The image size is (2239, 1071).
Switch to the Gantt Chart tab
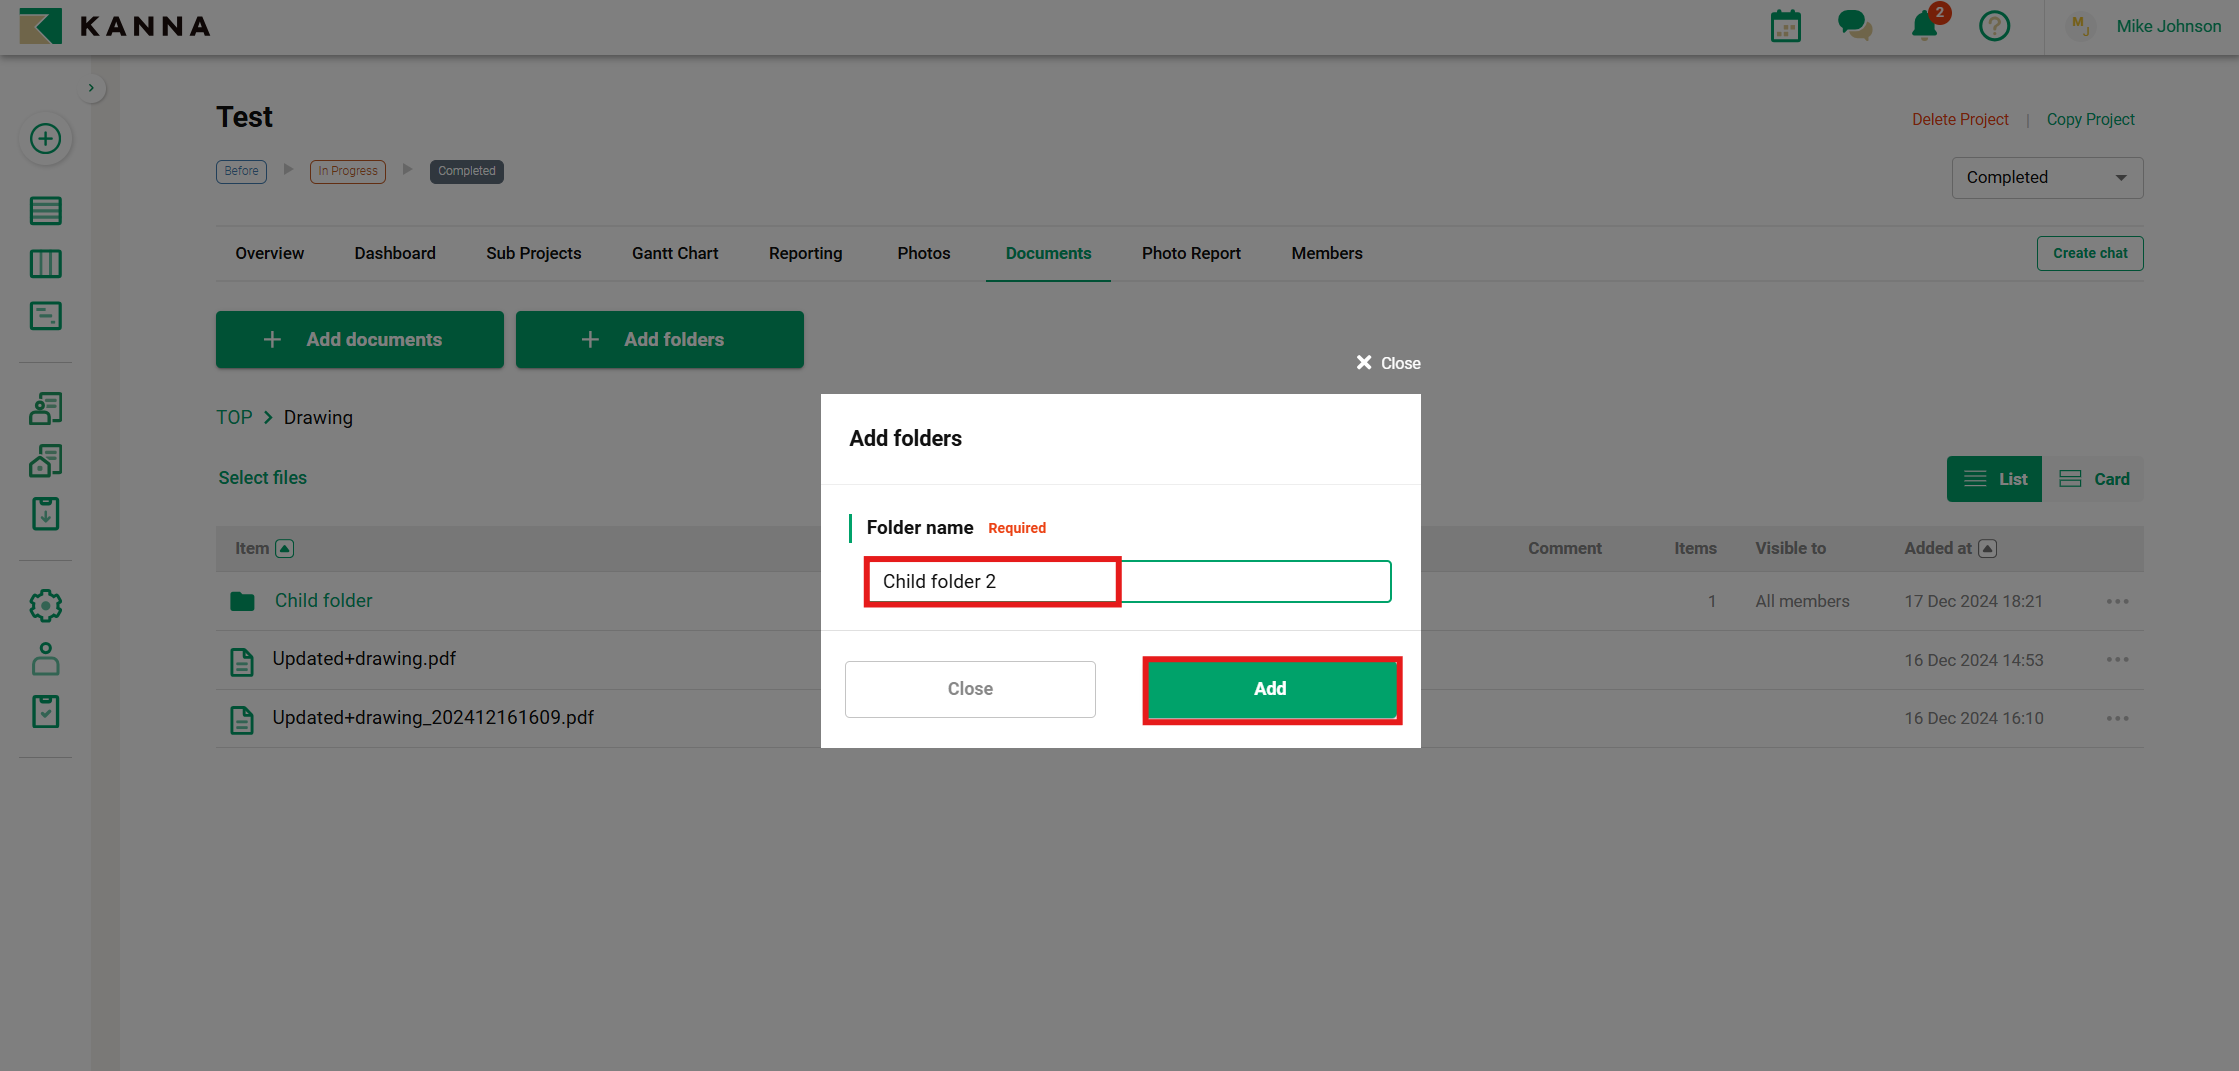coord(674,253)
